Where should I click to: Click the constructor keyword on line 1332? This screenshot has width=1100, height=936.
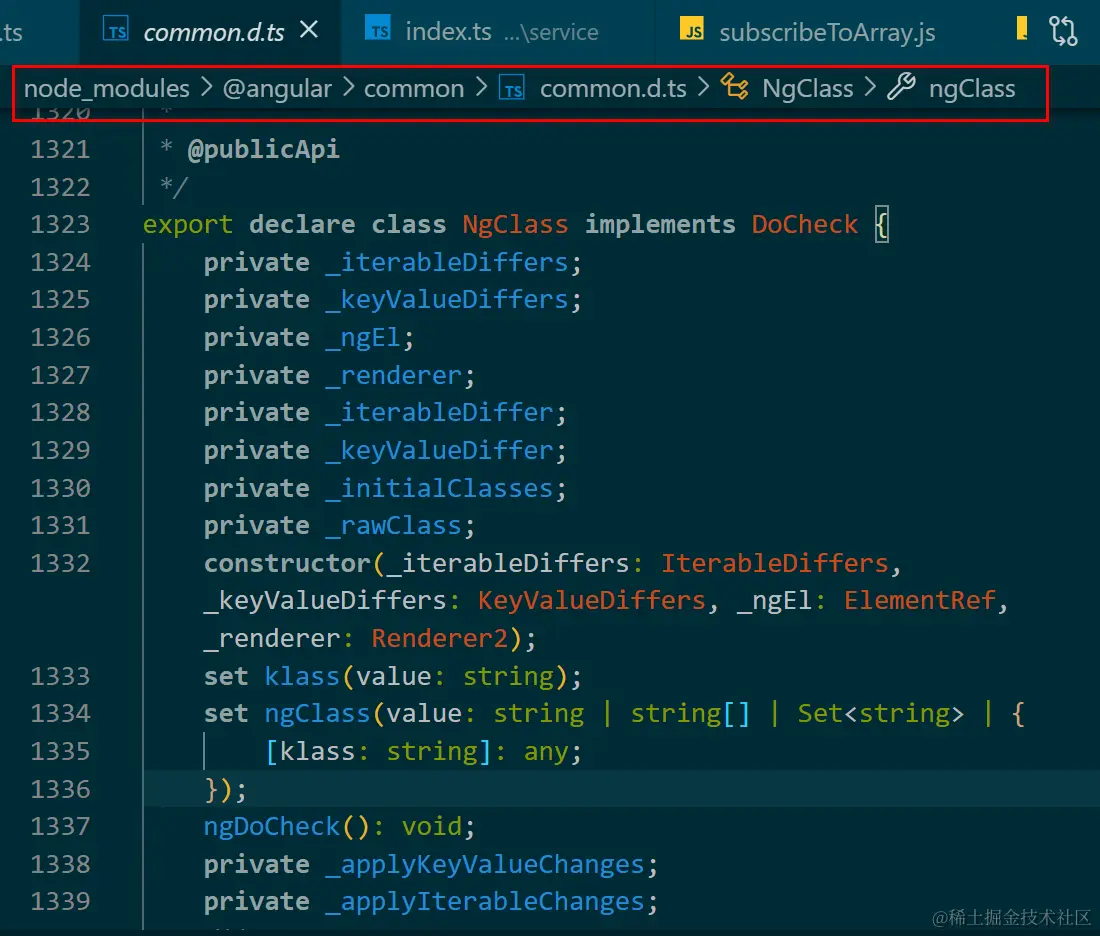pyautogui.click(x=288, y=563)
